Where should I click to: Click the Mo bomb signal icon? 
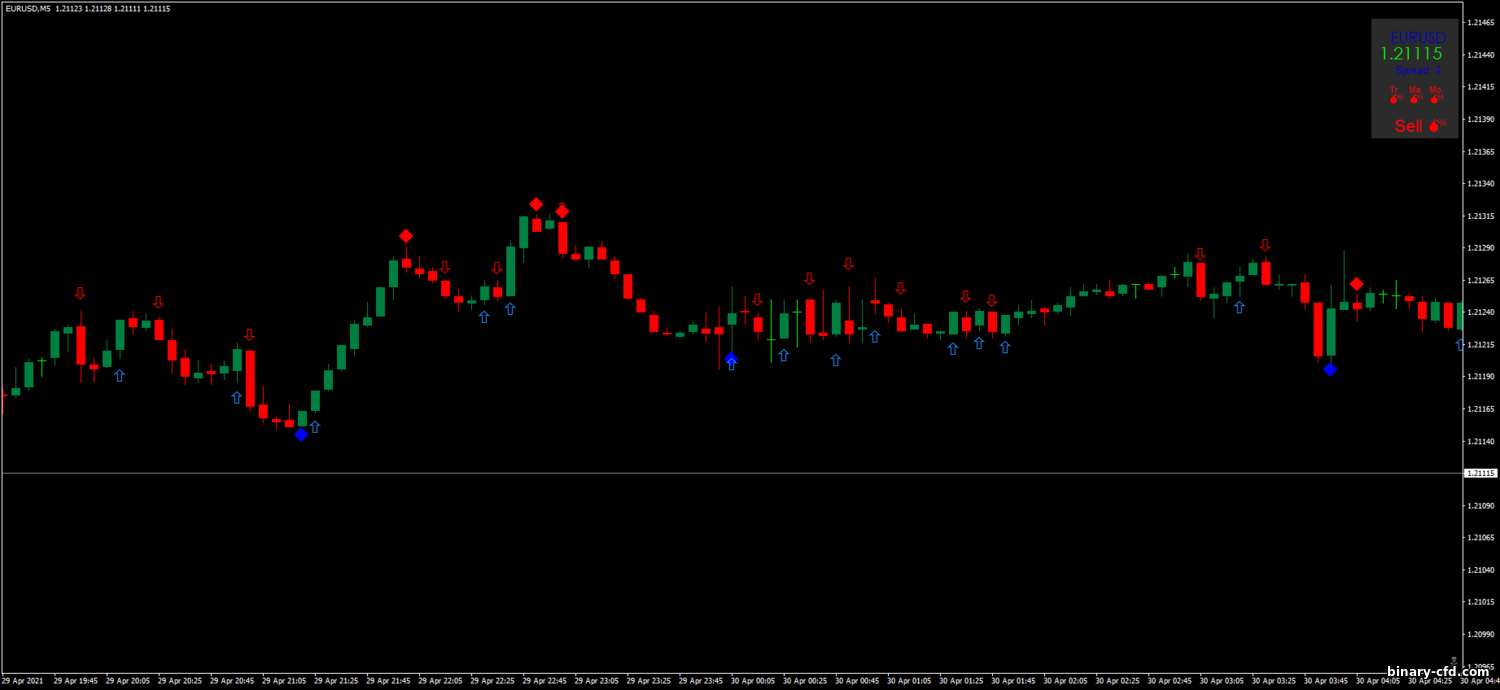(1437, 98)
